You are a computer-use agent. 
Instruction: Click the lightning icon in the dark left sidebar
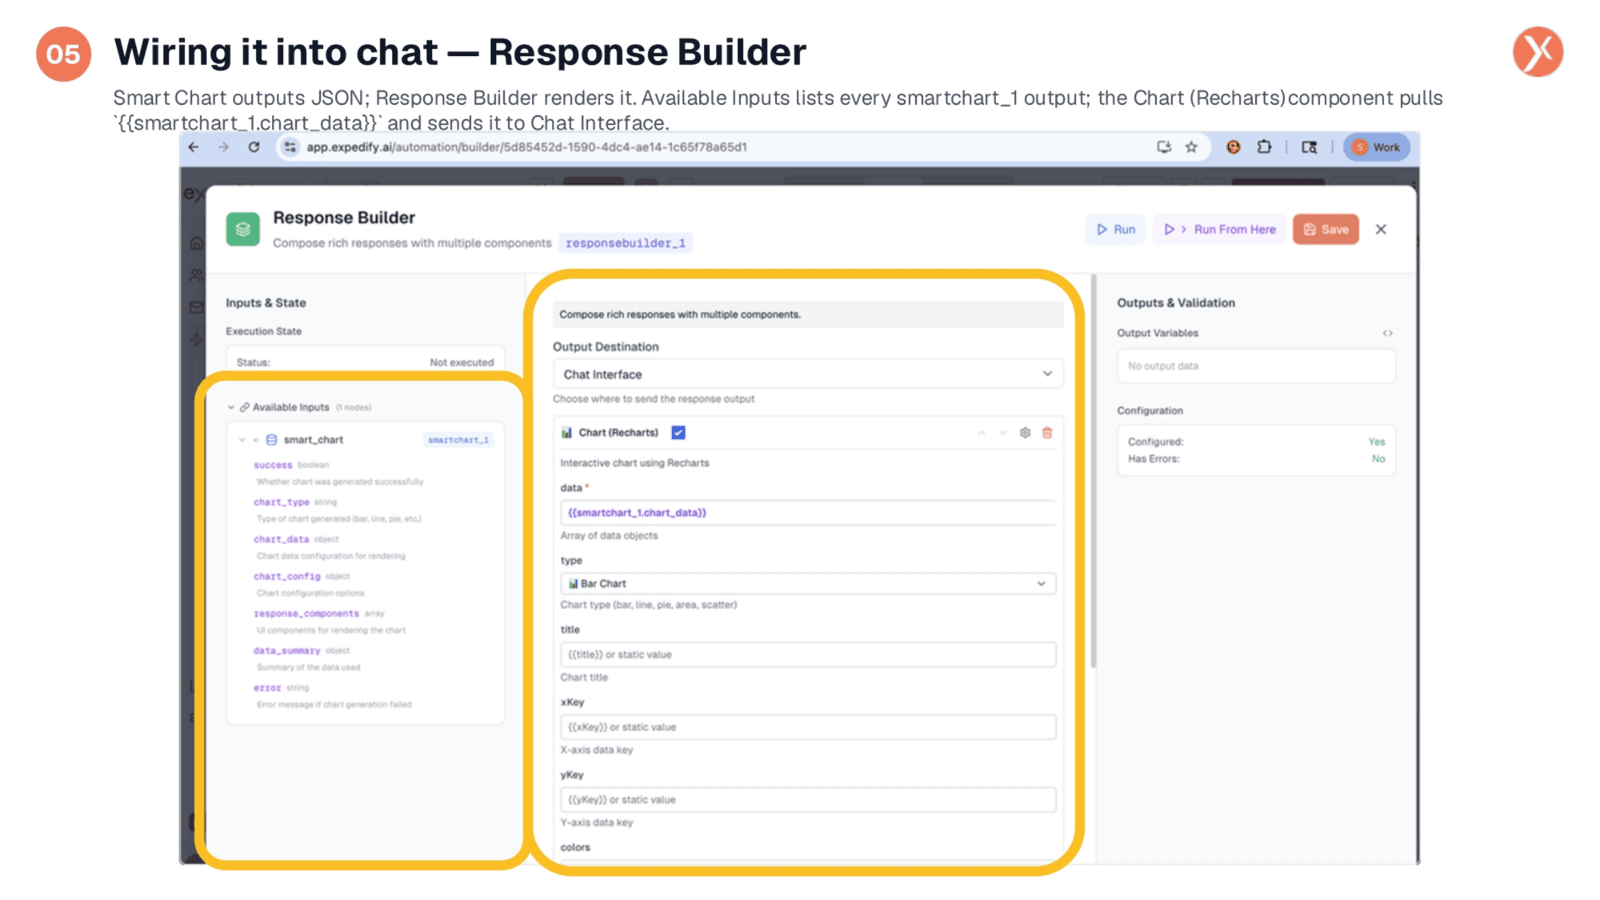click(x=197, y=340)
